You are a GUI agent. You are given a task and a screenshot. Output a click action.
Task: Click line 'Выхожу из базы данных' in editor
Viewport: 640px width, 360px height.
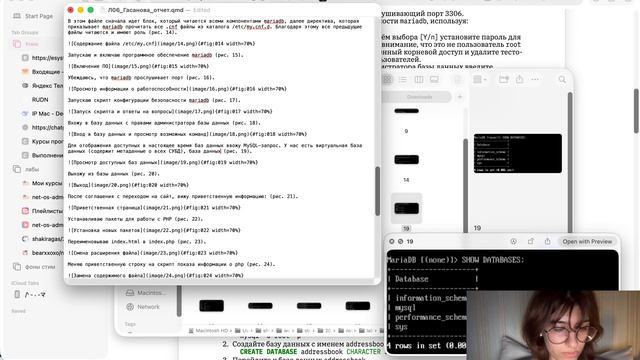114,173
